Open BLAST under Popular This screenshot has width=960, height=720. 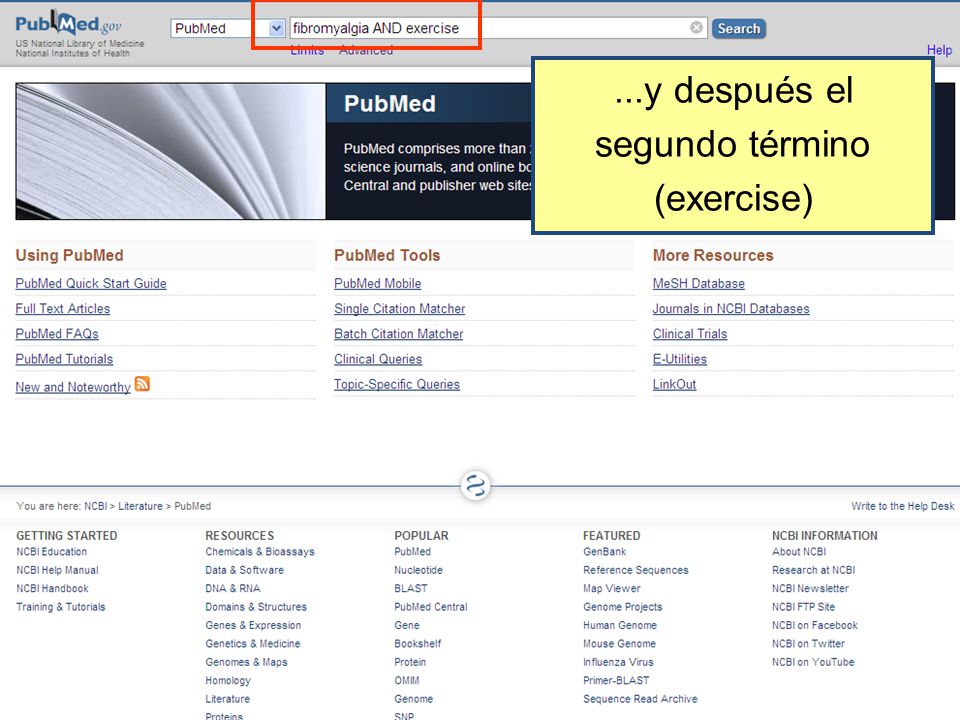pos(411,588)
